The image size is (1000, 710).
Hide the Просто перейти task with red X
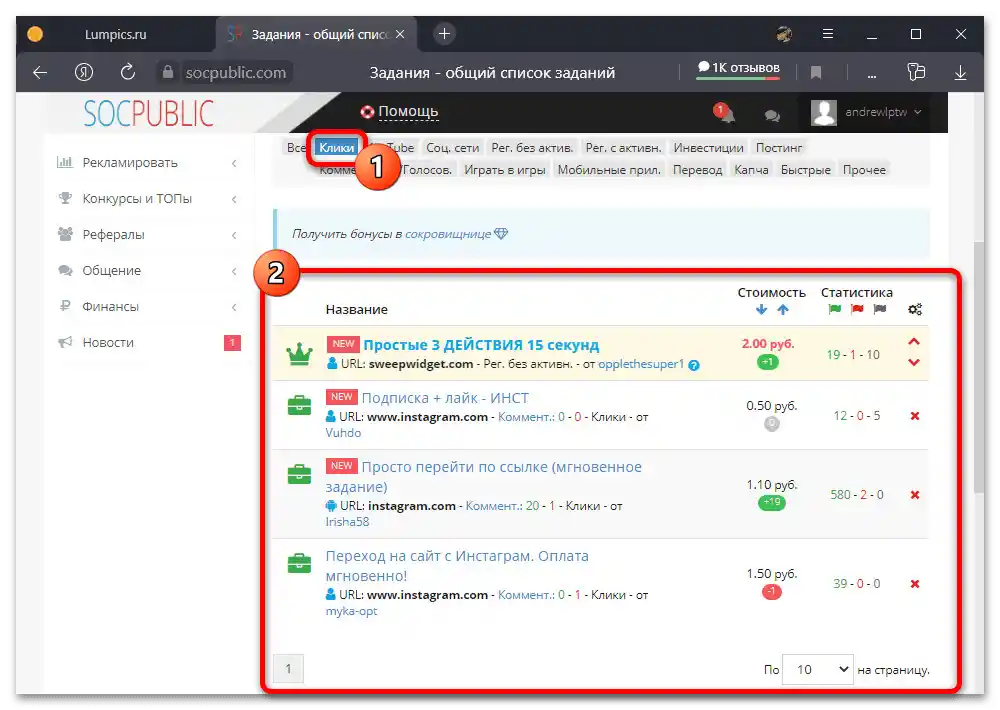(915, 495)
